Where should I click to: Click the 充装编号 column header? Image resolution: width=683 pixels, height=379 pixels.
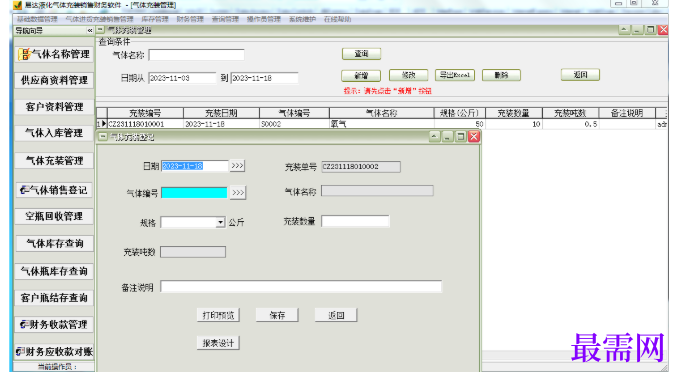point(145,113)
